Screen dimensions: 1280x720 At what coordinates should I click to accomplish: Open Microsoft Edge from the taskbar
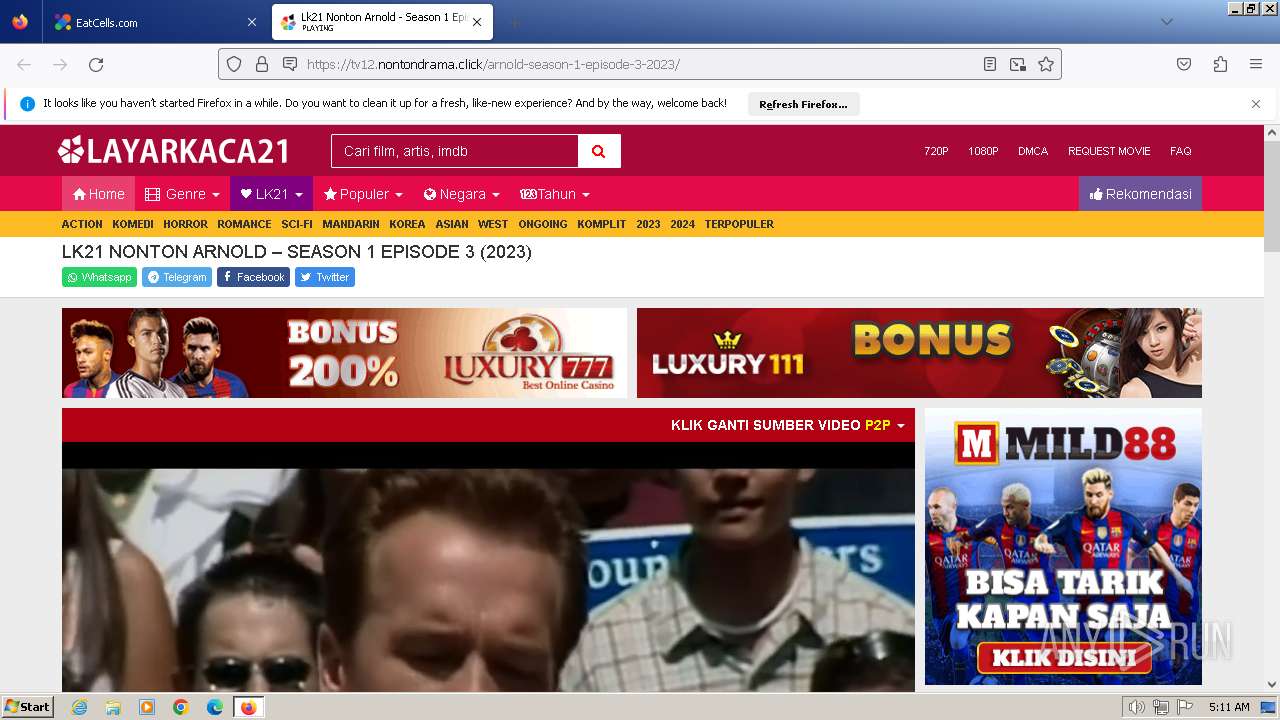click(x=215, y=707)
